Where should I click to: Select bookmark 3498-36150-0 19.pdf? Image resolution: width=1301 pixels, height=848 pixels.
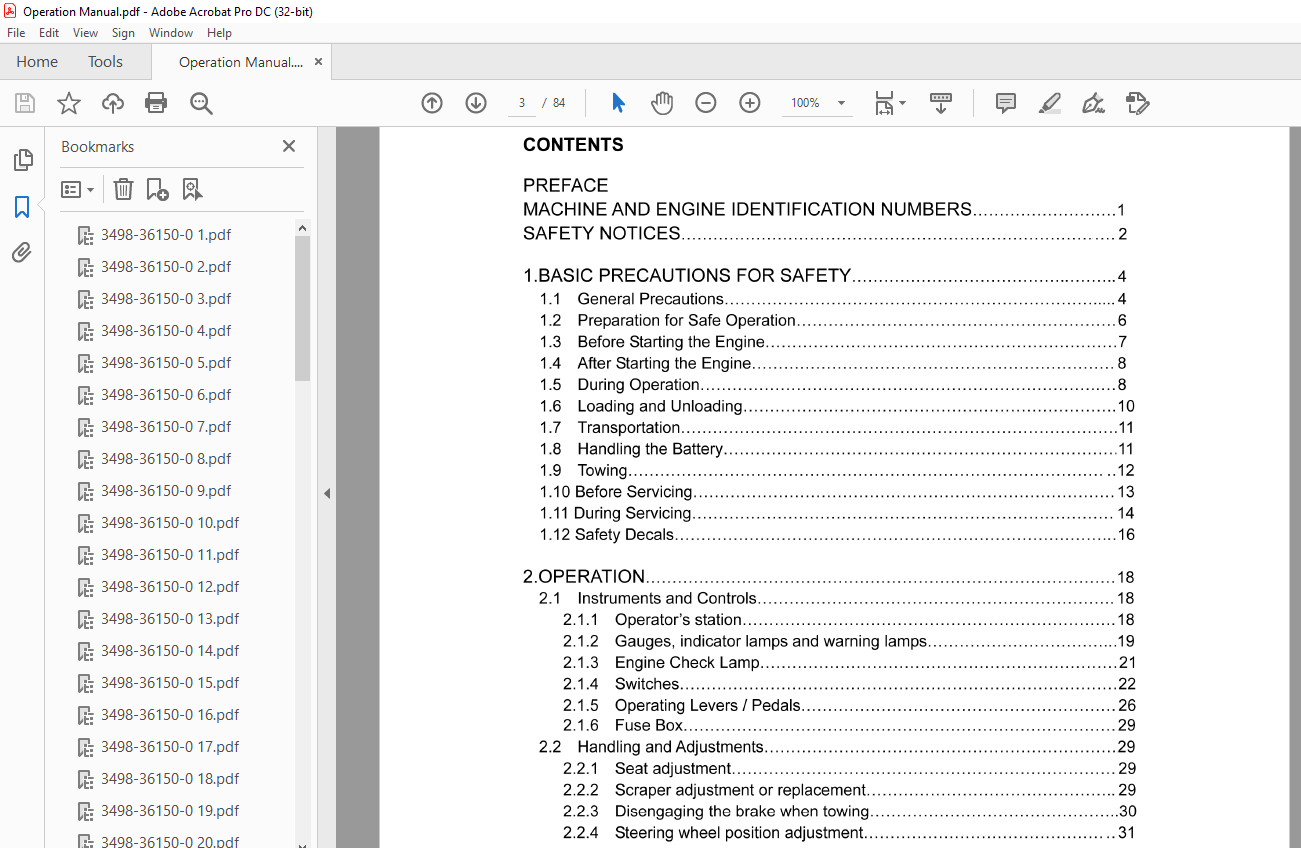click(x=170, y=811)
